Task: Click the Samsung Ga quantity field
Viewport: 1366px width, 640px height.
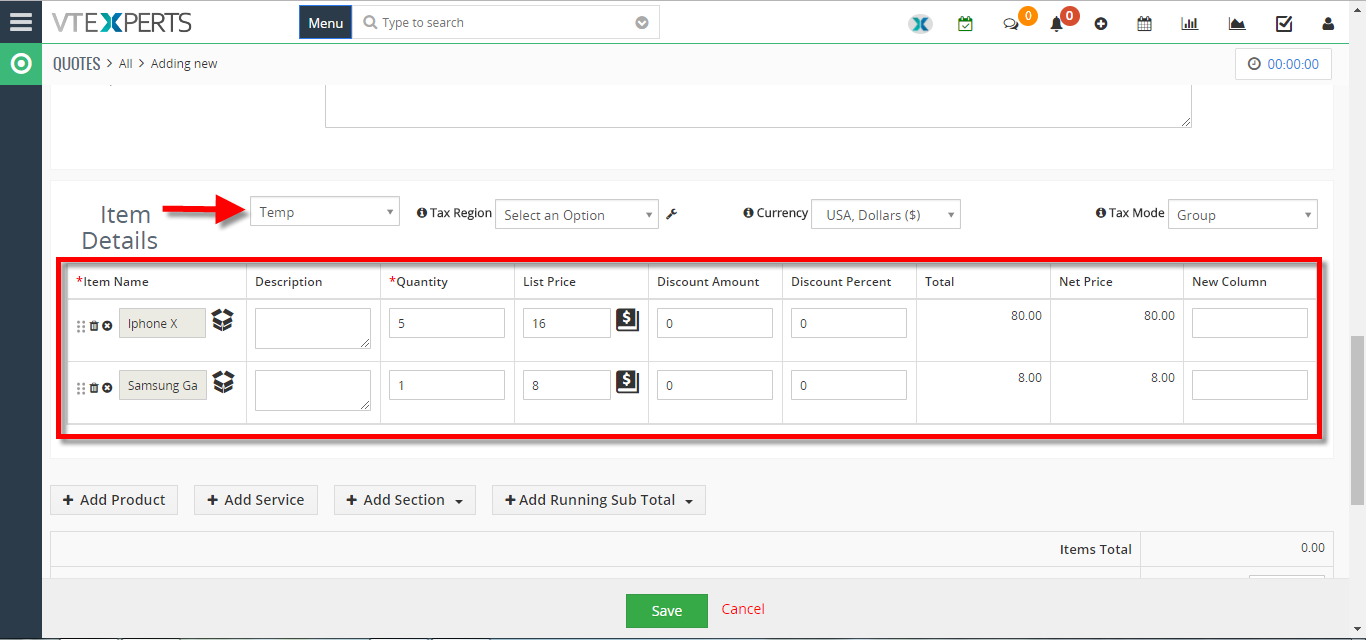Action: pos(447,385)
